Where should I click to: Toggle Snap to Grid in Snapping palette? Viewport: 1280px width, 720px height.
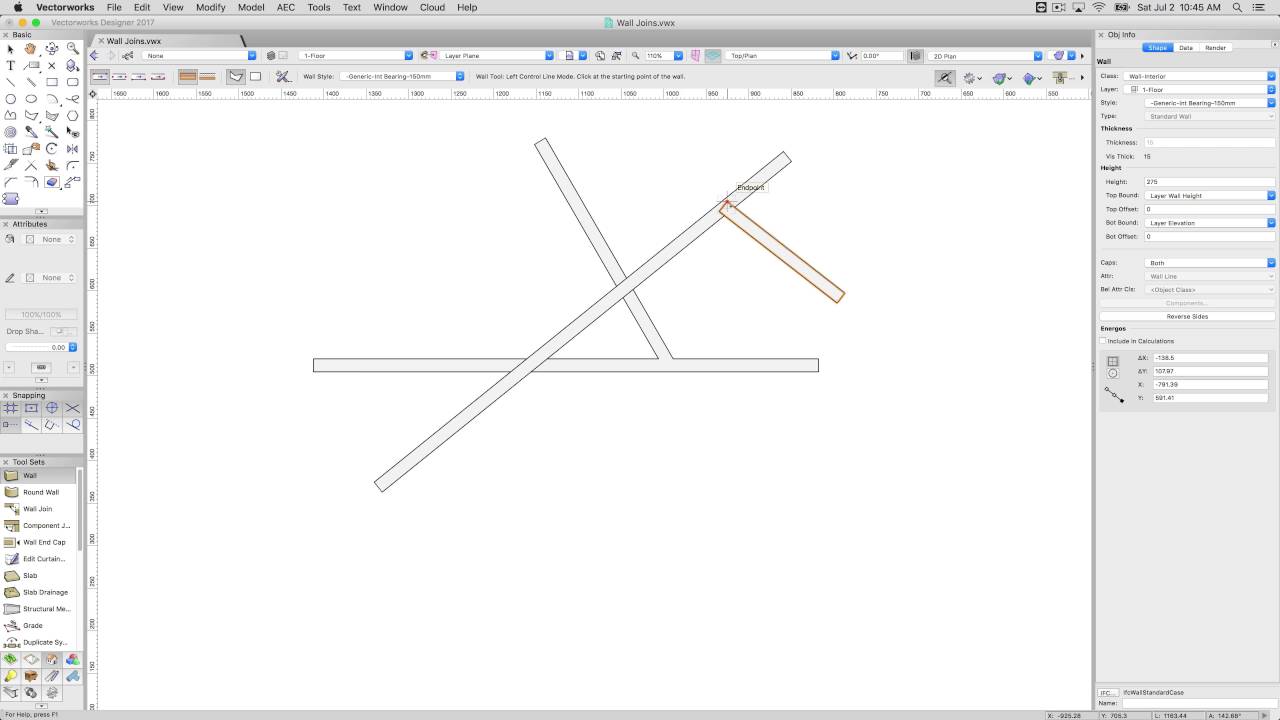(10, 408)
